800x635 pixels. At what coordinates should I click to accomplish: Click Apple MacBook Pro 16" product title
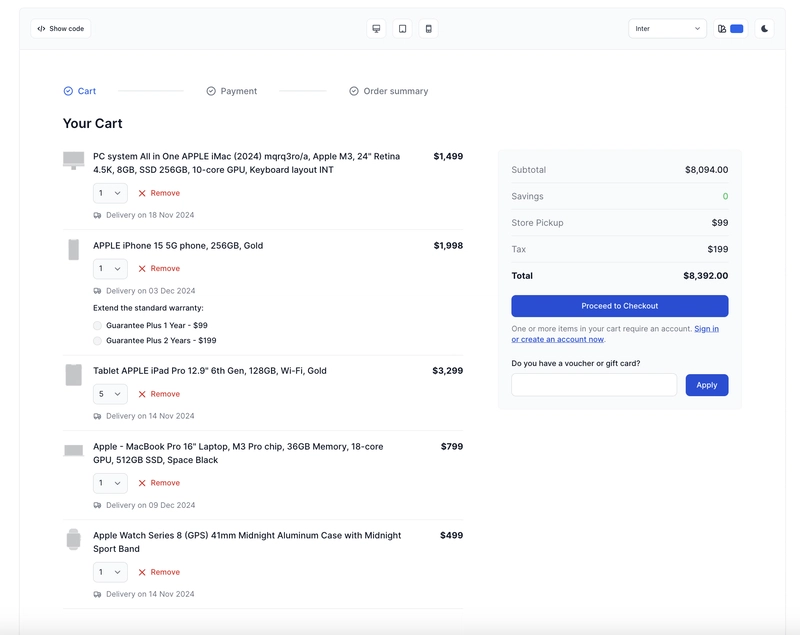point(238,453)
